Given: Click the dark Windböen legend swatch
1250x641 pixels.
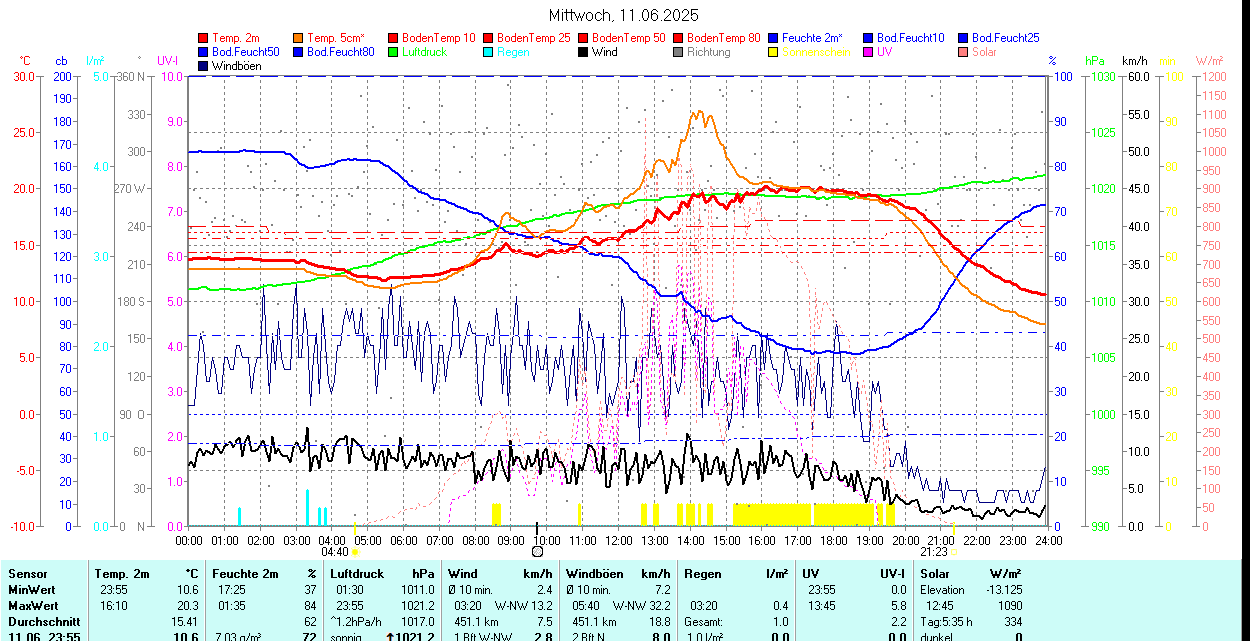Looking at the screenshot, I should tap(203, 66).
